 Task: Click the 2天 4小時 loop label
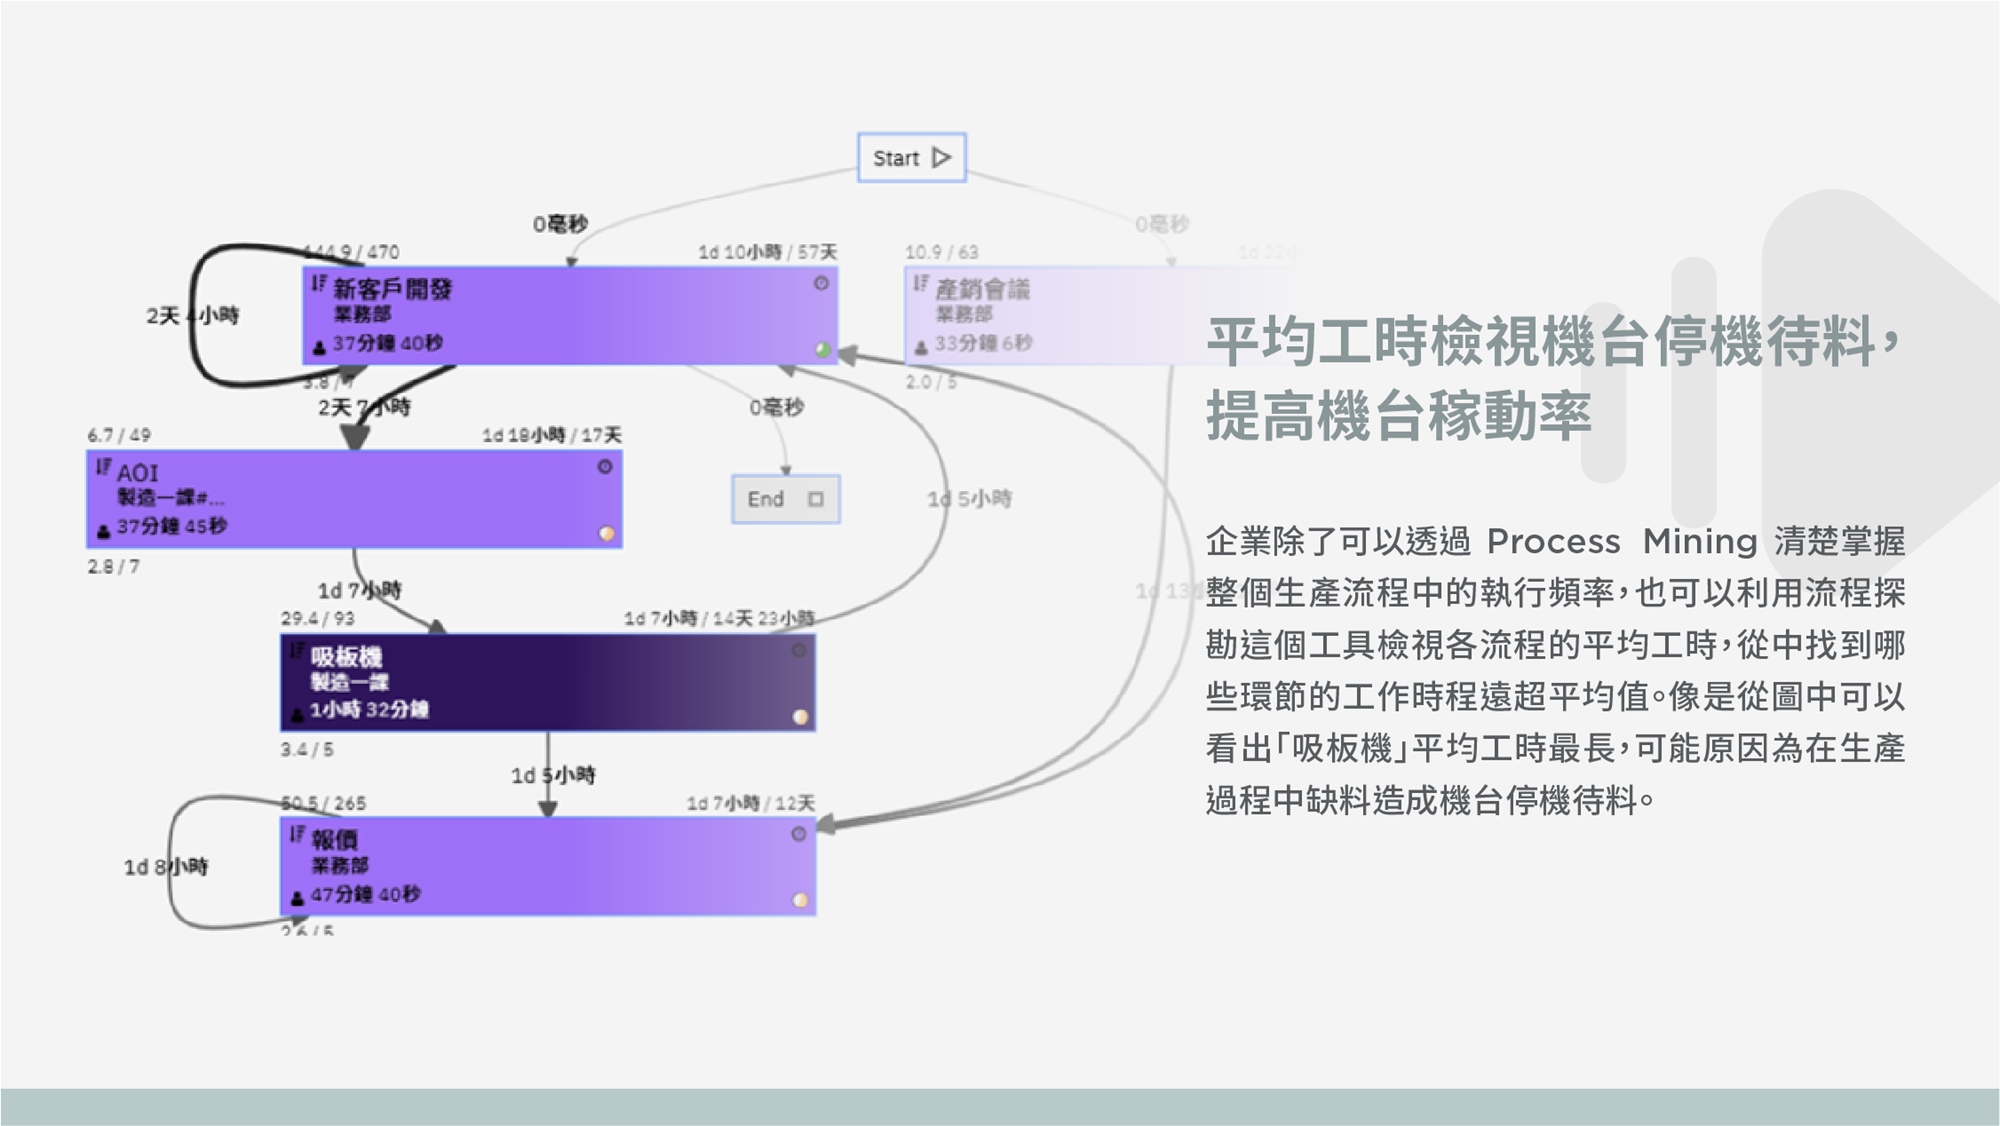[x=192, y=316]
